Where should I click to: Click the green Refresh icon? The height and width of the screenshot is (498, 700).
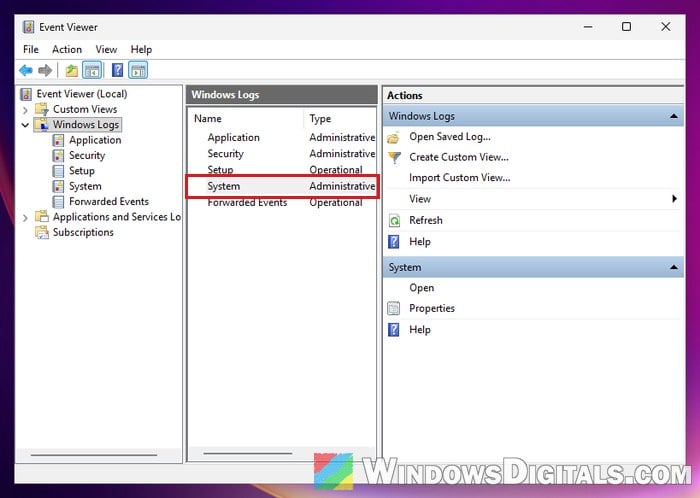(x=394, y=220)
